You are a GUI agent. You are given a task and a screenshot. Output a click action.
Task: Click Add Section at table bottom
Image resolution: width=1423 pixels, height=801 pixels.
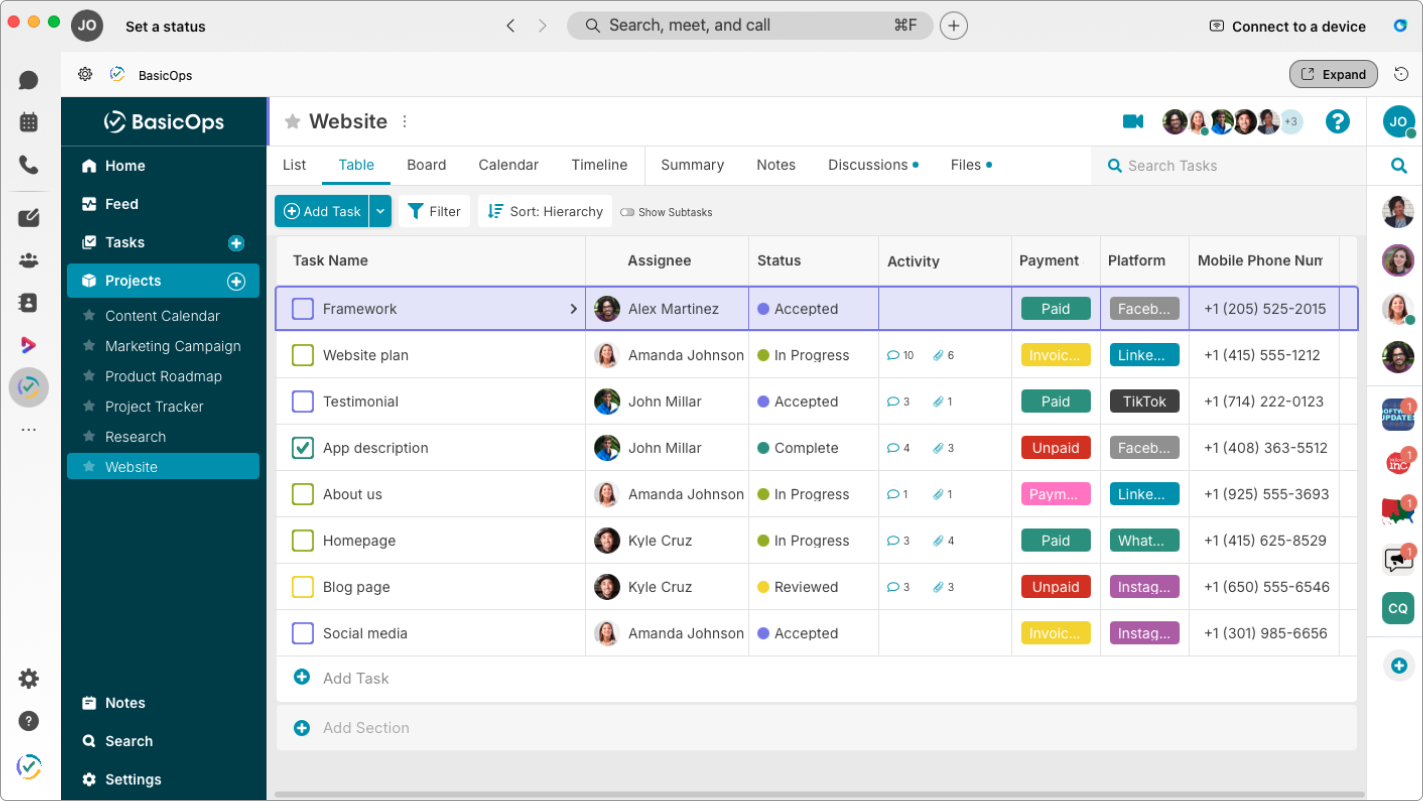[x=366, y=728]
